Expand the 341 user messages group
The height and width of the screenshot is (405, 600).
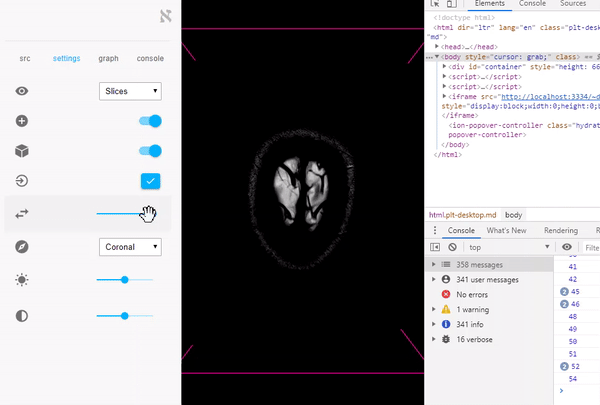(434, 279)
